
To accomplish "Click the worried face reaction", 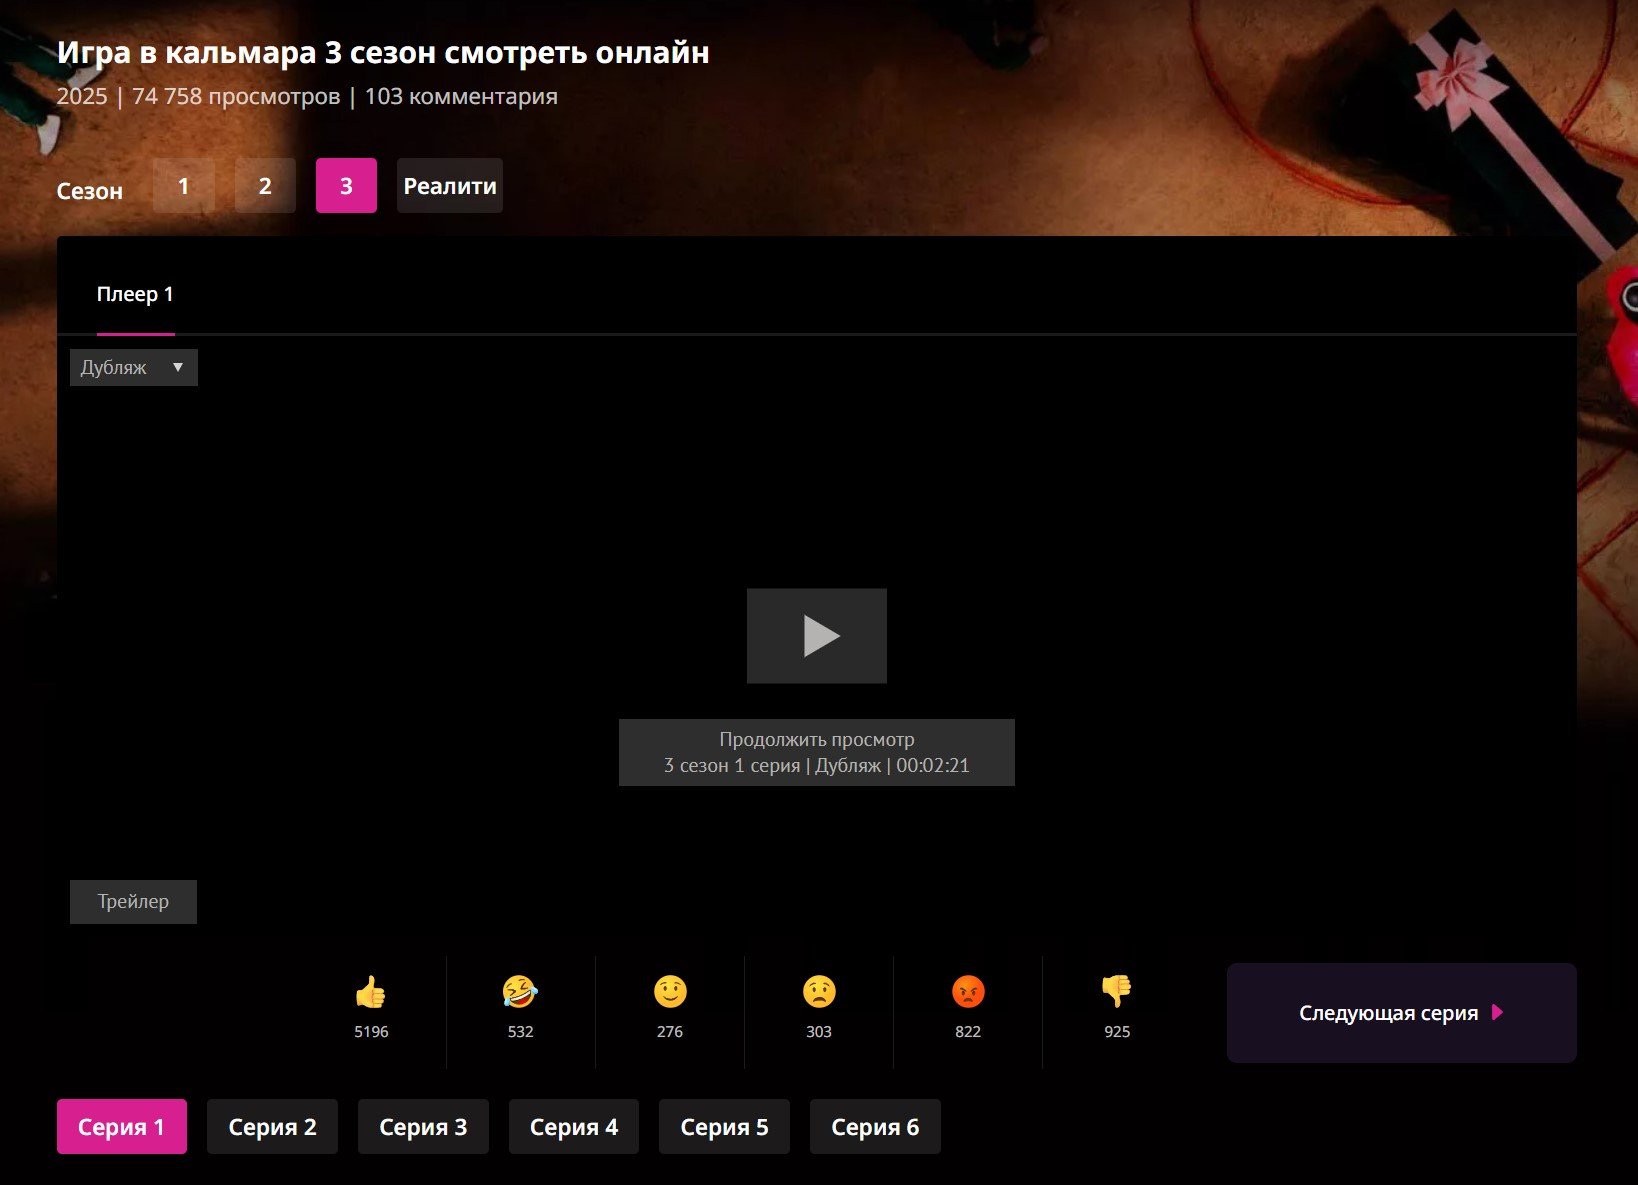I will (819, 992).
